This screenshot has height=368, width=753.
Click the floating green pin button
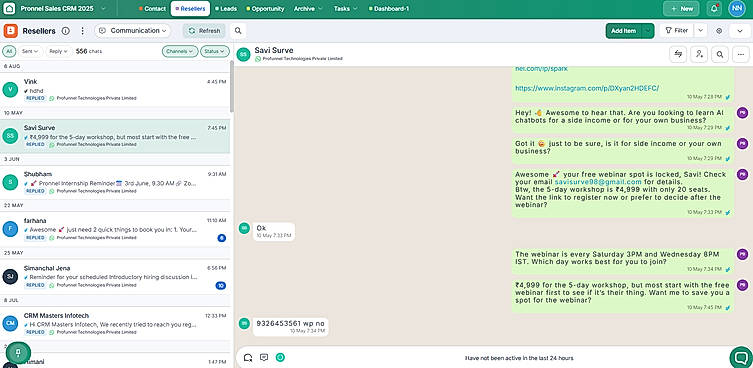coord(18,353)
